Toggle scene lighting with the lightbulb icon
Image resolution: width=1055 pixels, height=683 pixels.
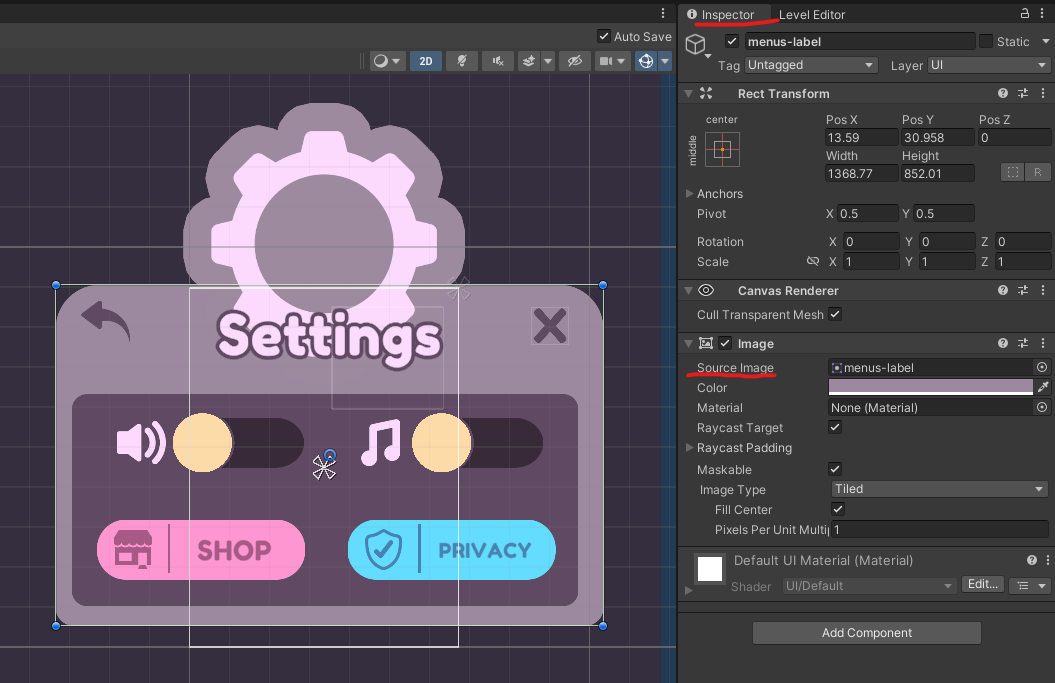[x=461, y=61]
